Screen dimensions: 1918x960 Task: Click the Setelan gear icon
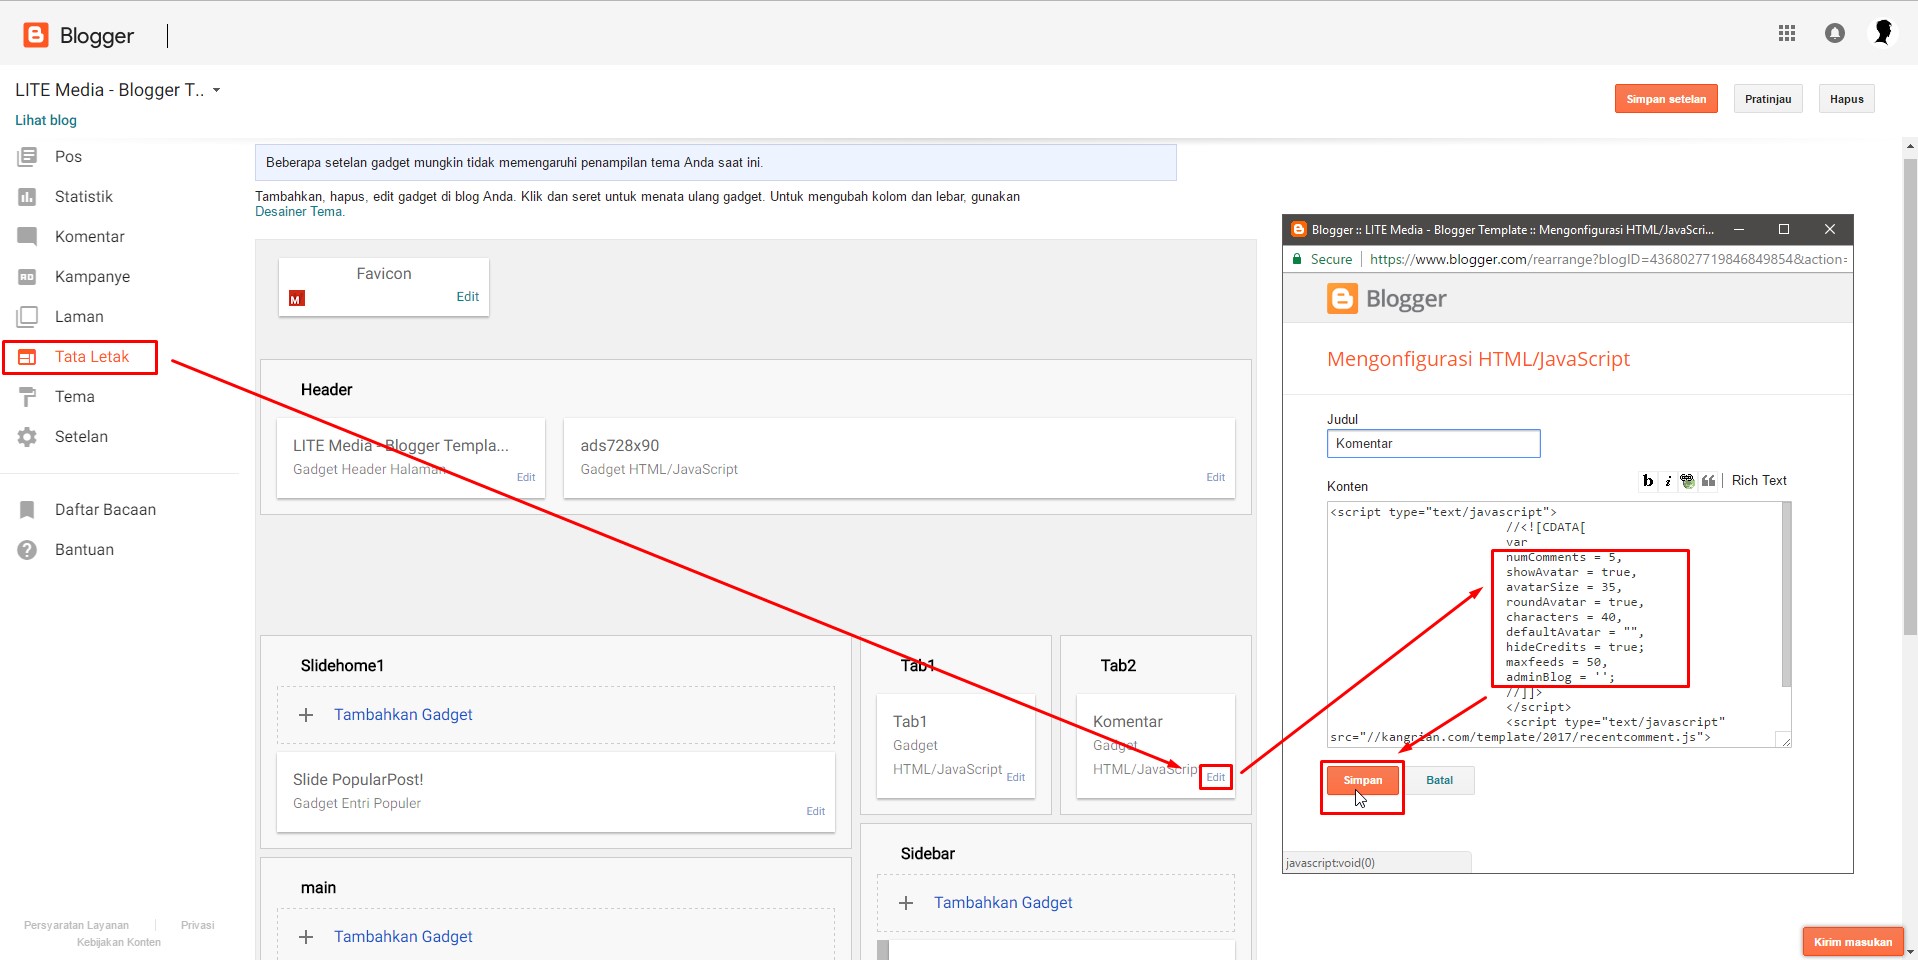[27, 437]
